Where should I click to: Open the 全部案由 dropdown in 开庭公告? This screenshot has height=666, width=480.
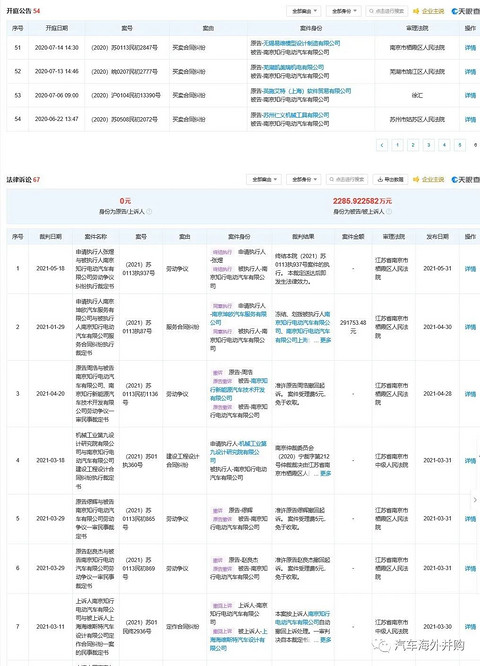(303, 11)
